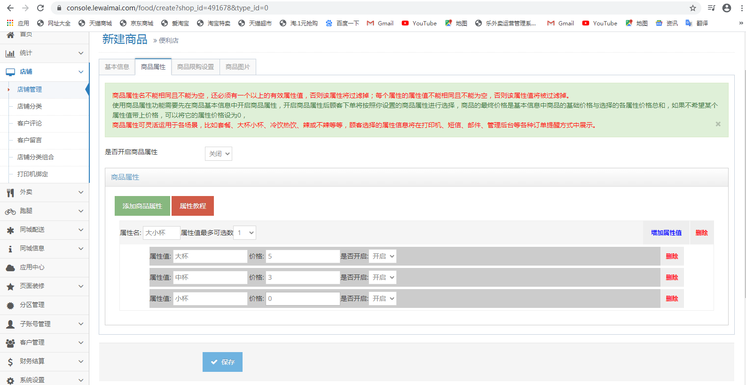The image size is (746, 385).
Task: Select the 商品属性 tab
Action: [153, 67]
